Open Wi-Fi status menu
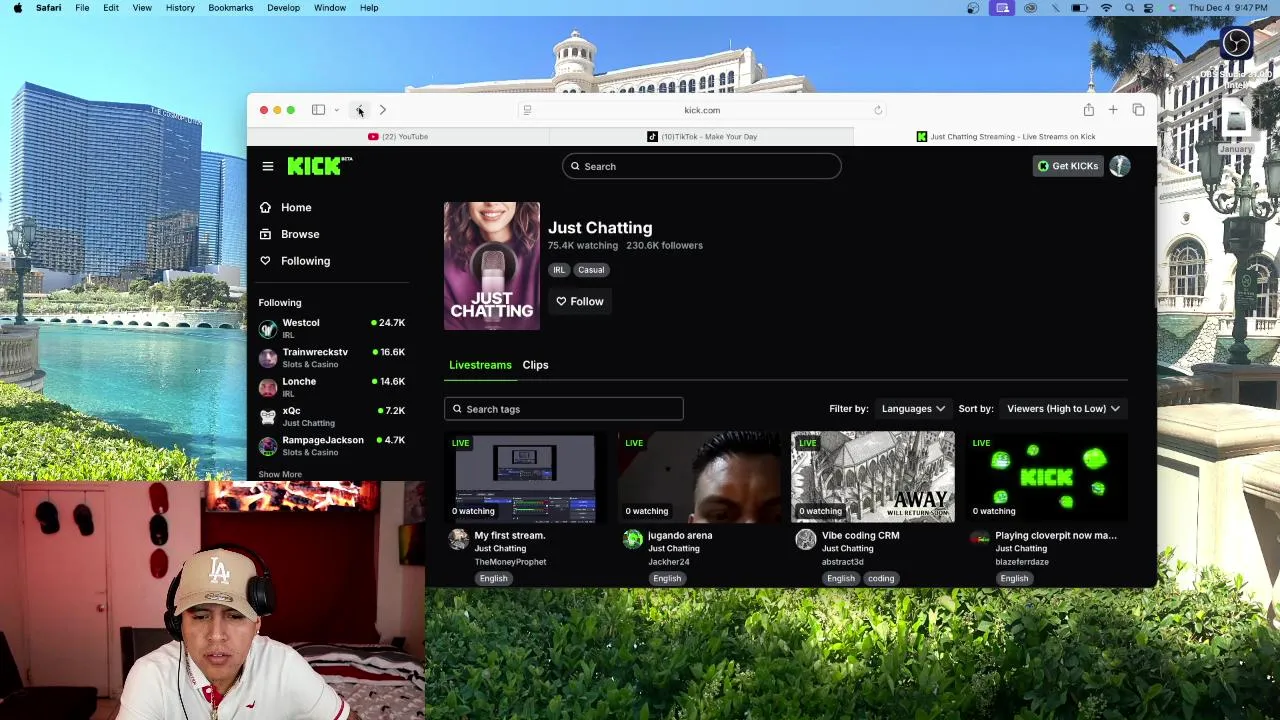The height and width of the screenshot is (720, 1280). (1106, 8)
